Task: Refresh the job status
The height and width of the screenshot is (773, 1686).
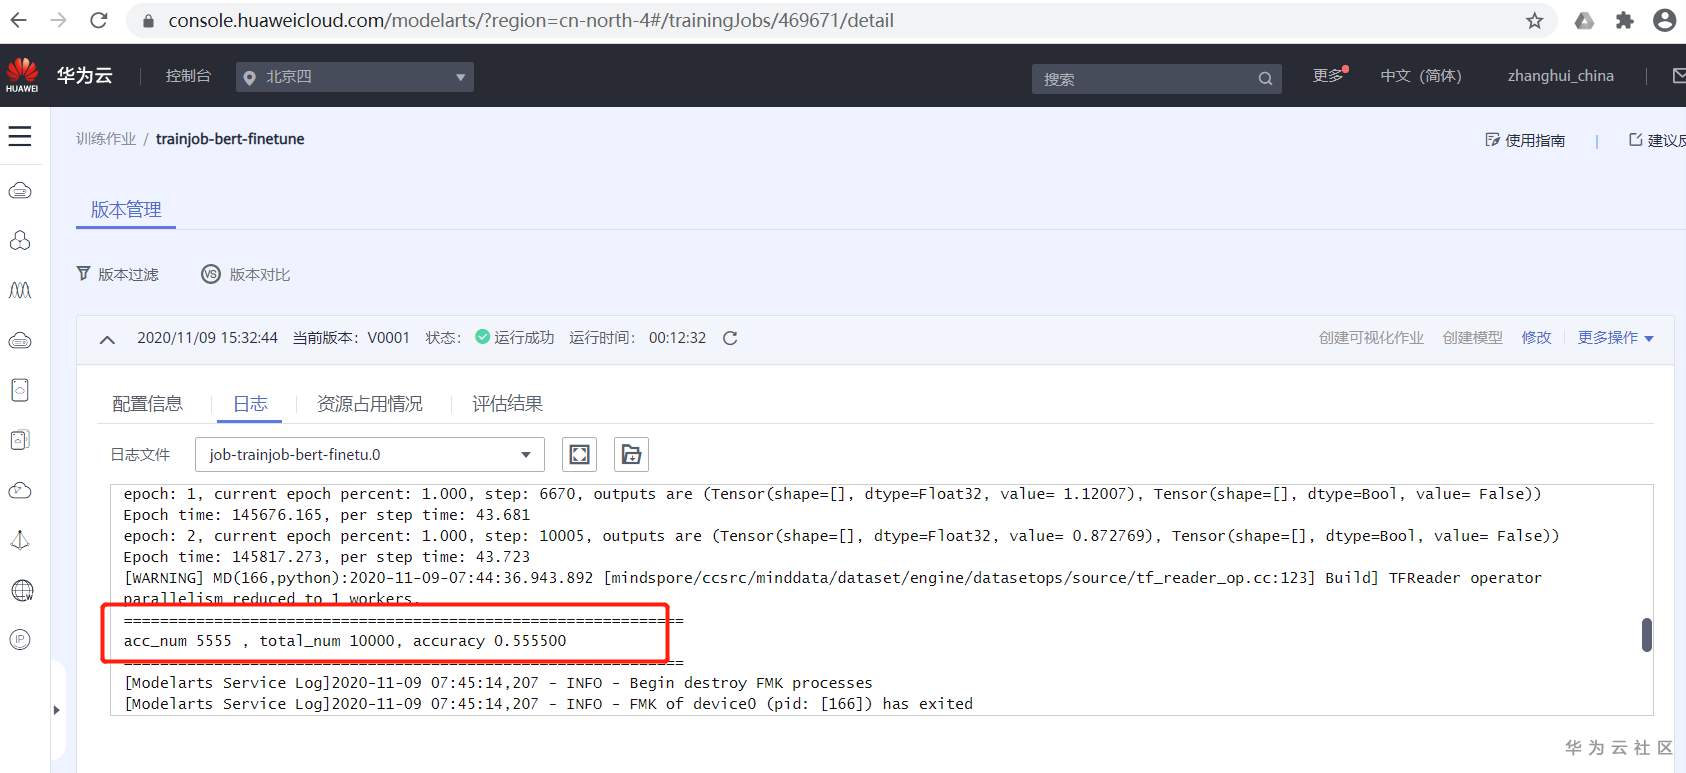Action: tap(730, 338)
